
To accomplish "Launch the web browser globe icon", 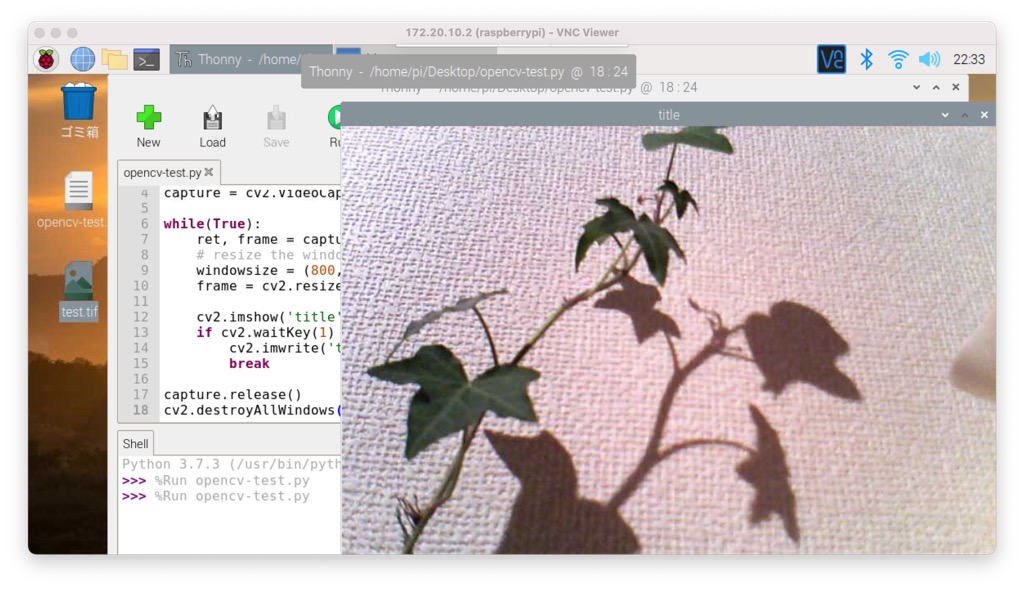I will tap(82, 59).
